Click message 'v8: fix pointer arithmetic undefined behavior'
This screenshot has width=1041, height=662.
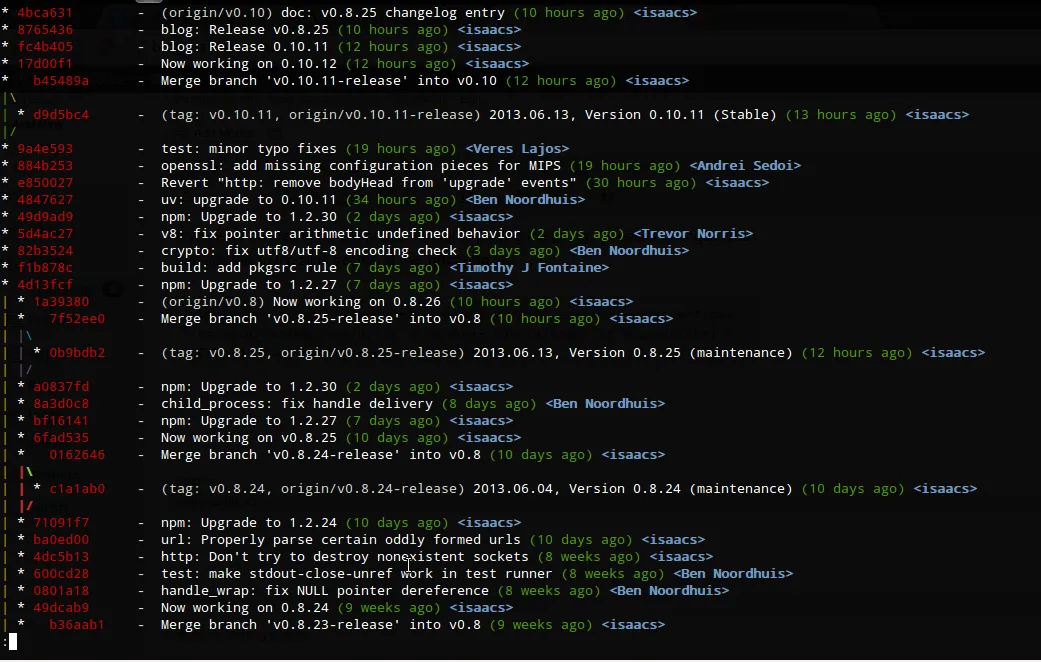(341, 234)
